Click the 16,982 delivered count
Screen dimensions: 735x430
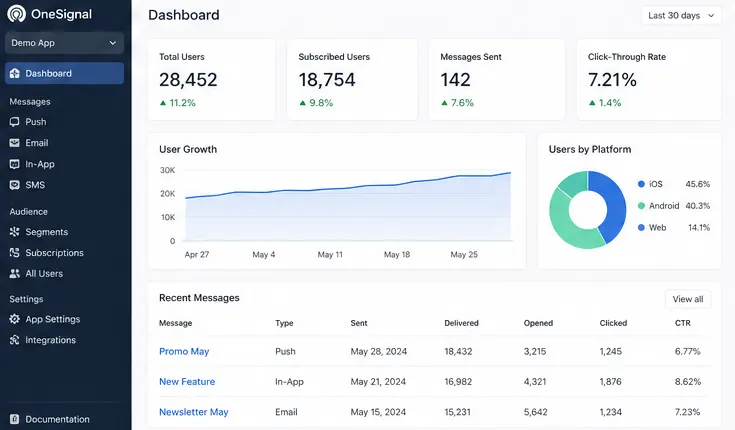pos(458,382)
